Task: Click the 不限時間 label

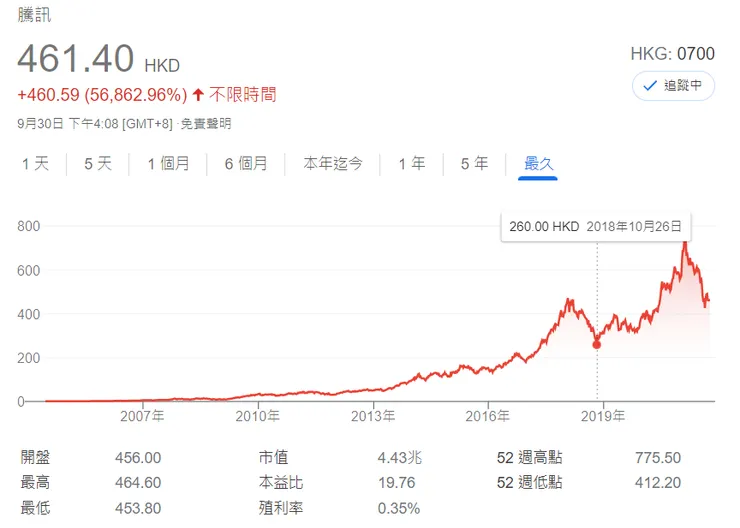Action: (x=243, y=95)
